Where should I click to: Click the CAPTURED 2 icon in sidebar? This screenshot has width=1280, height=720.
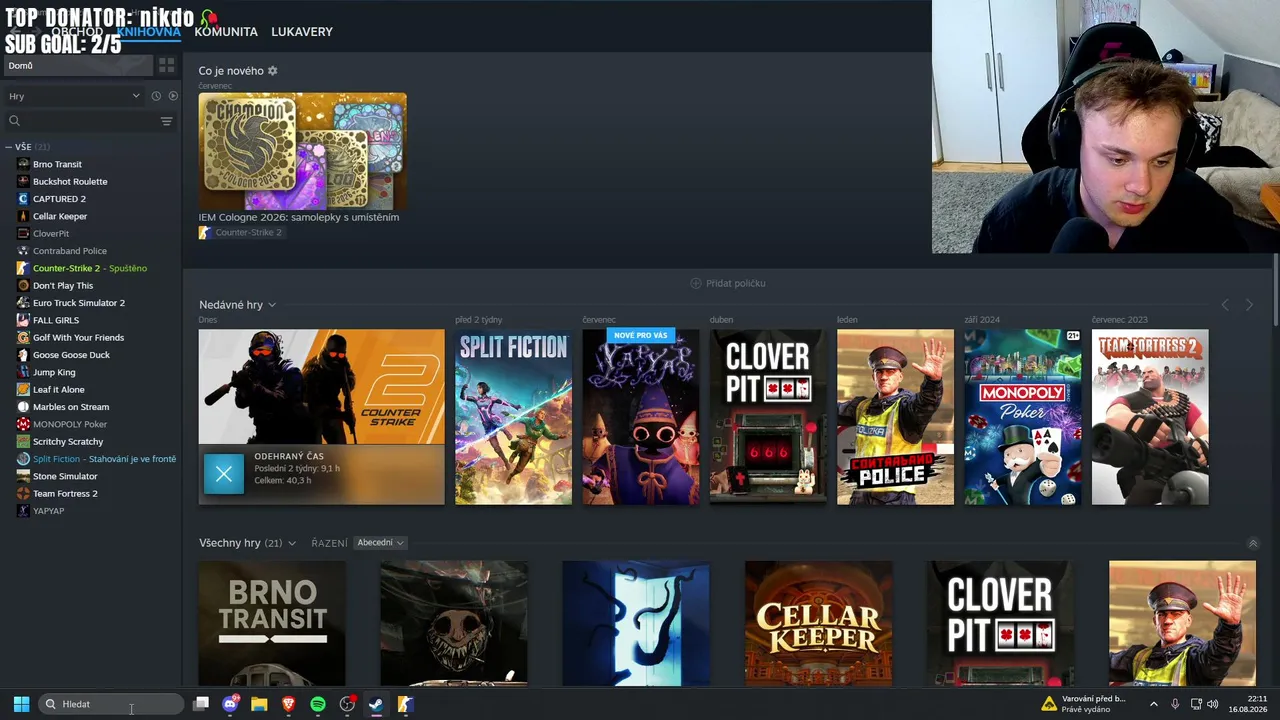[23, 199]
